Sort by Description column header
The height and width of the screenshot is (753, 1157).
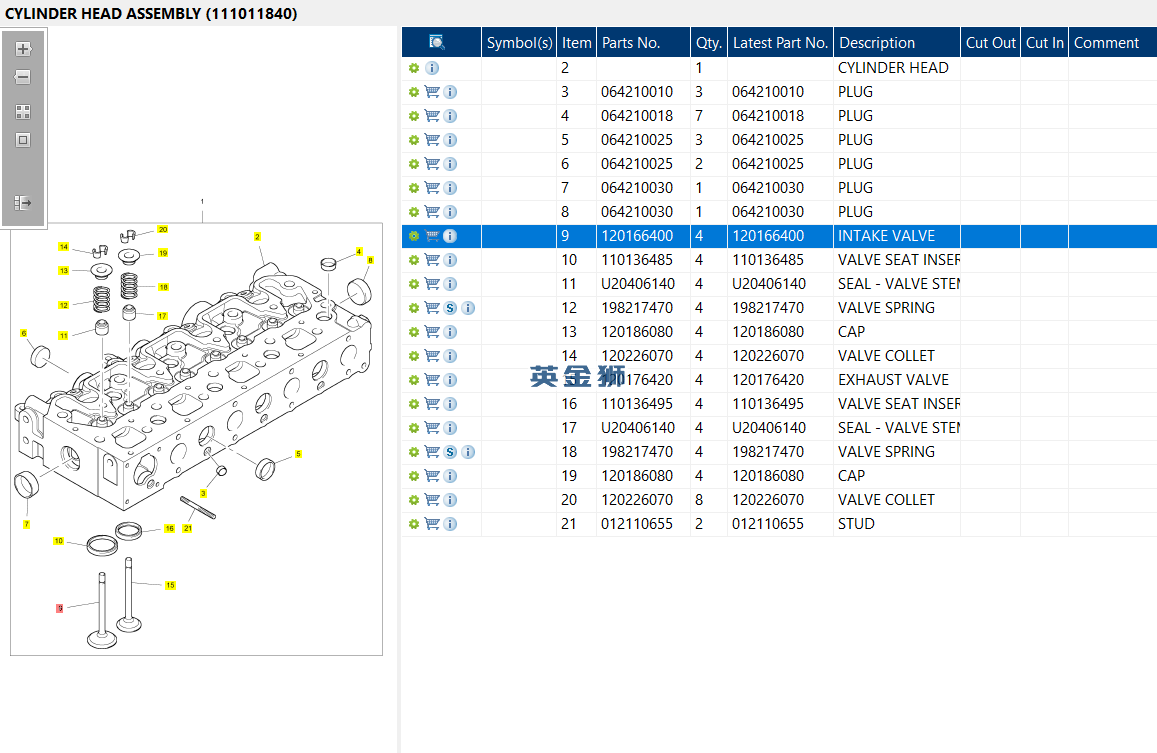tap(897, 43)
